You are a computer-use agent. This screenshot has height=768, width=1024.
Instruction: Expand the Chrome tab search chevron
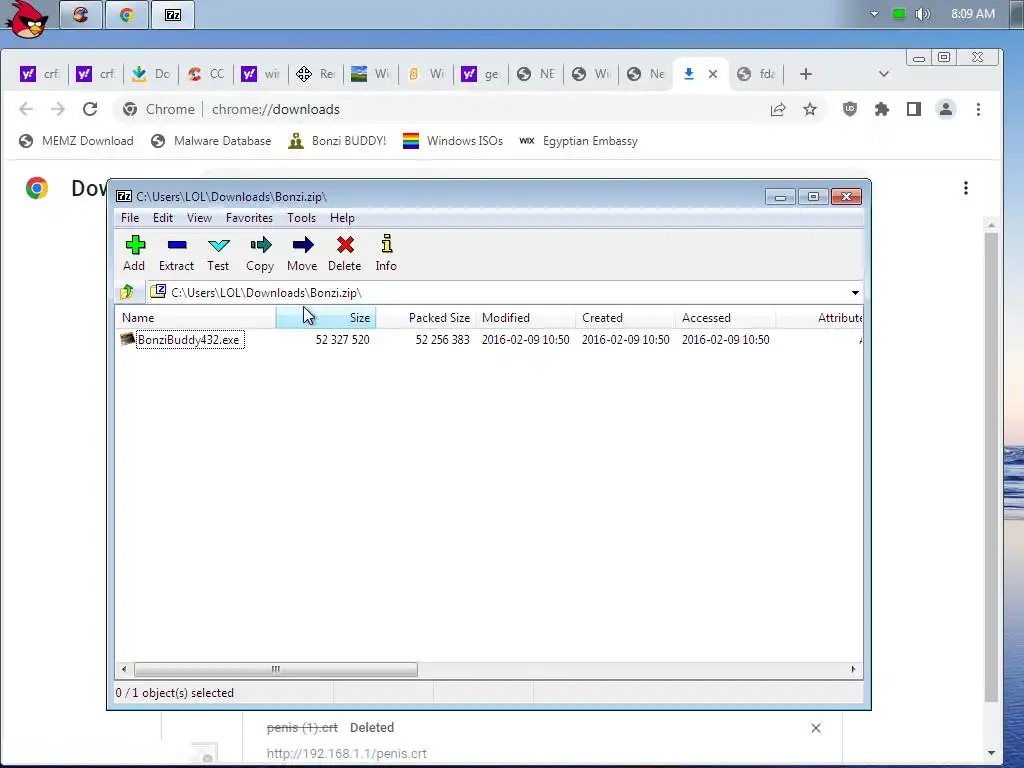click(x=884, y=74)
